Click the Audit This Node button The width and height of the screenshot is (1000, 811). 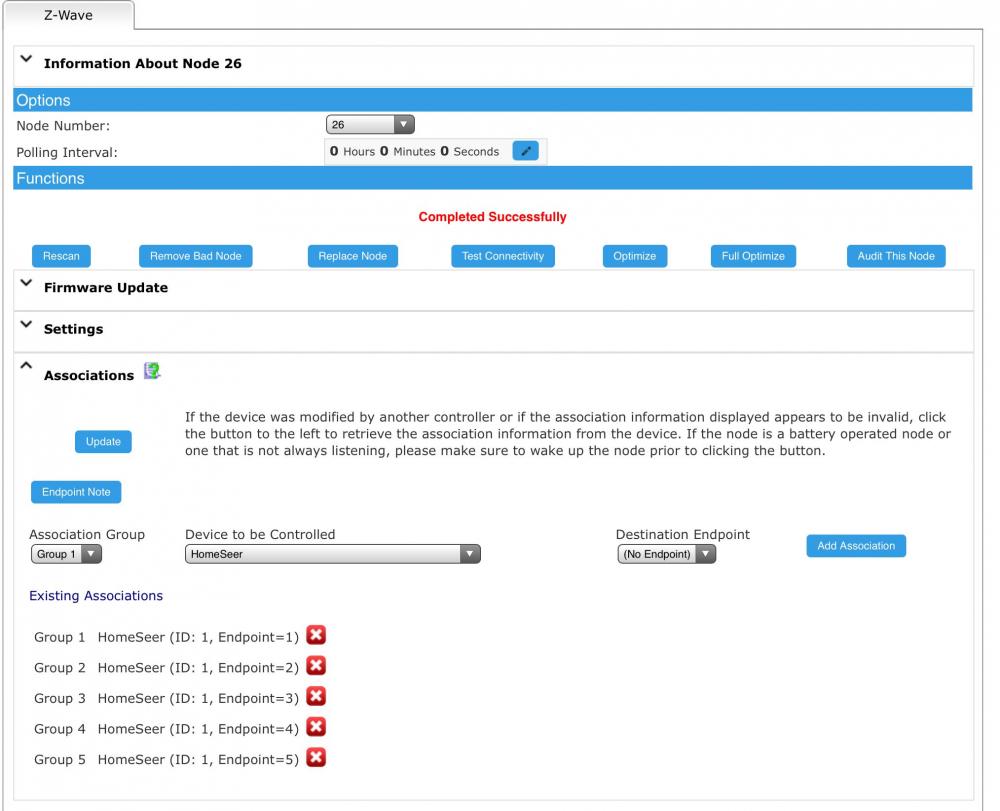pyautogui.click(x=896, y=256)
